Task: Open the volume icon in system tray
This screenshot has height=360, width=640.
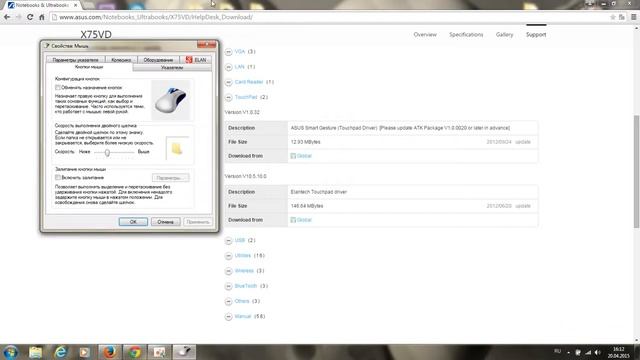Action: pos(598,352)
